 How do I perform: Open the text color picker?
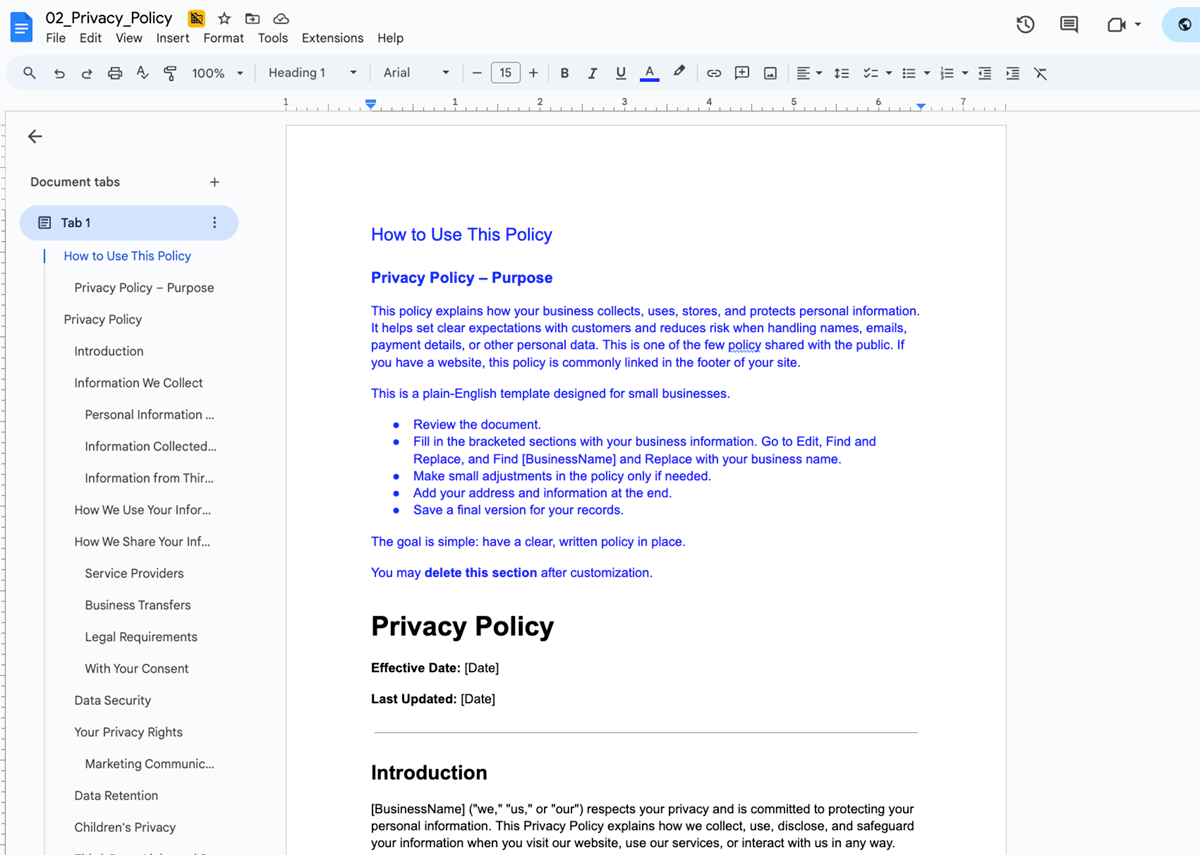click(649, 73)
